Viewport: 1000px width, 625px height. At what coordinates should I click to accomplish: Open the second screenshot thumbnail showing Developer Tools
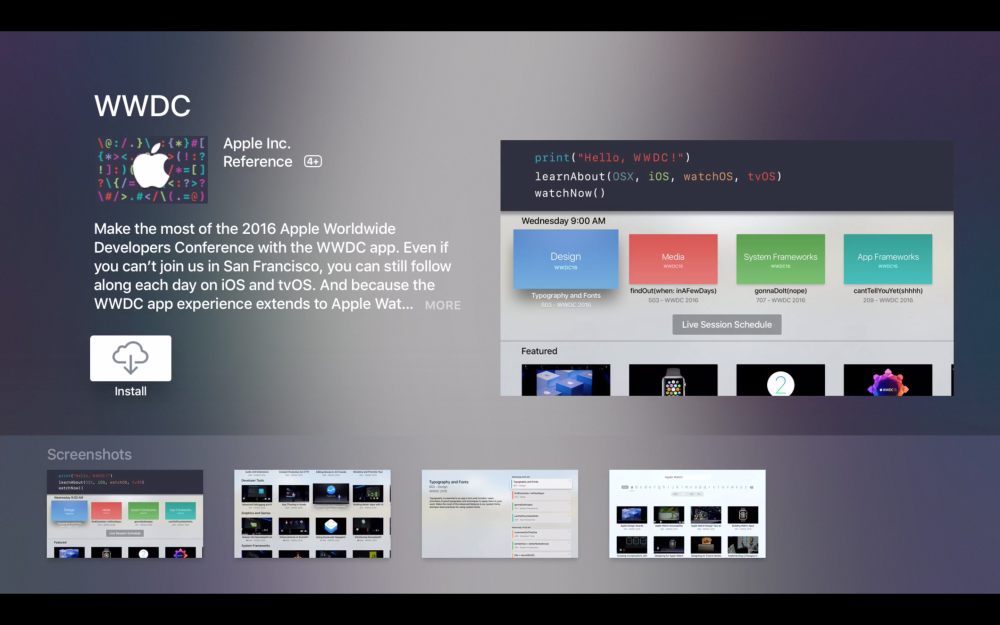tap(312, 514)
